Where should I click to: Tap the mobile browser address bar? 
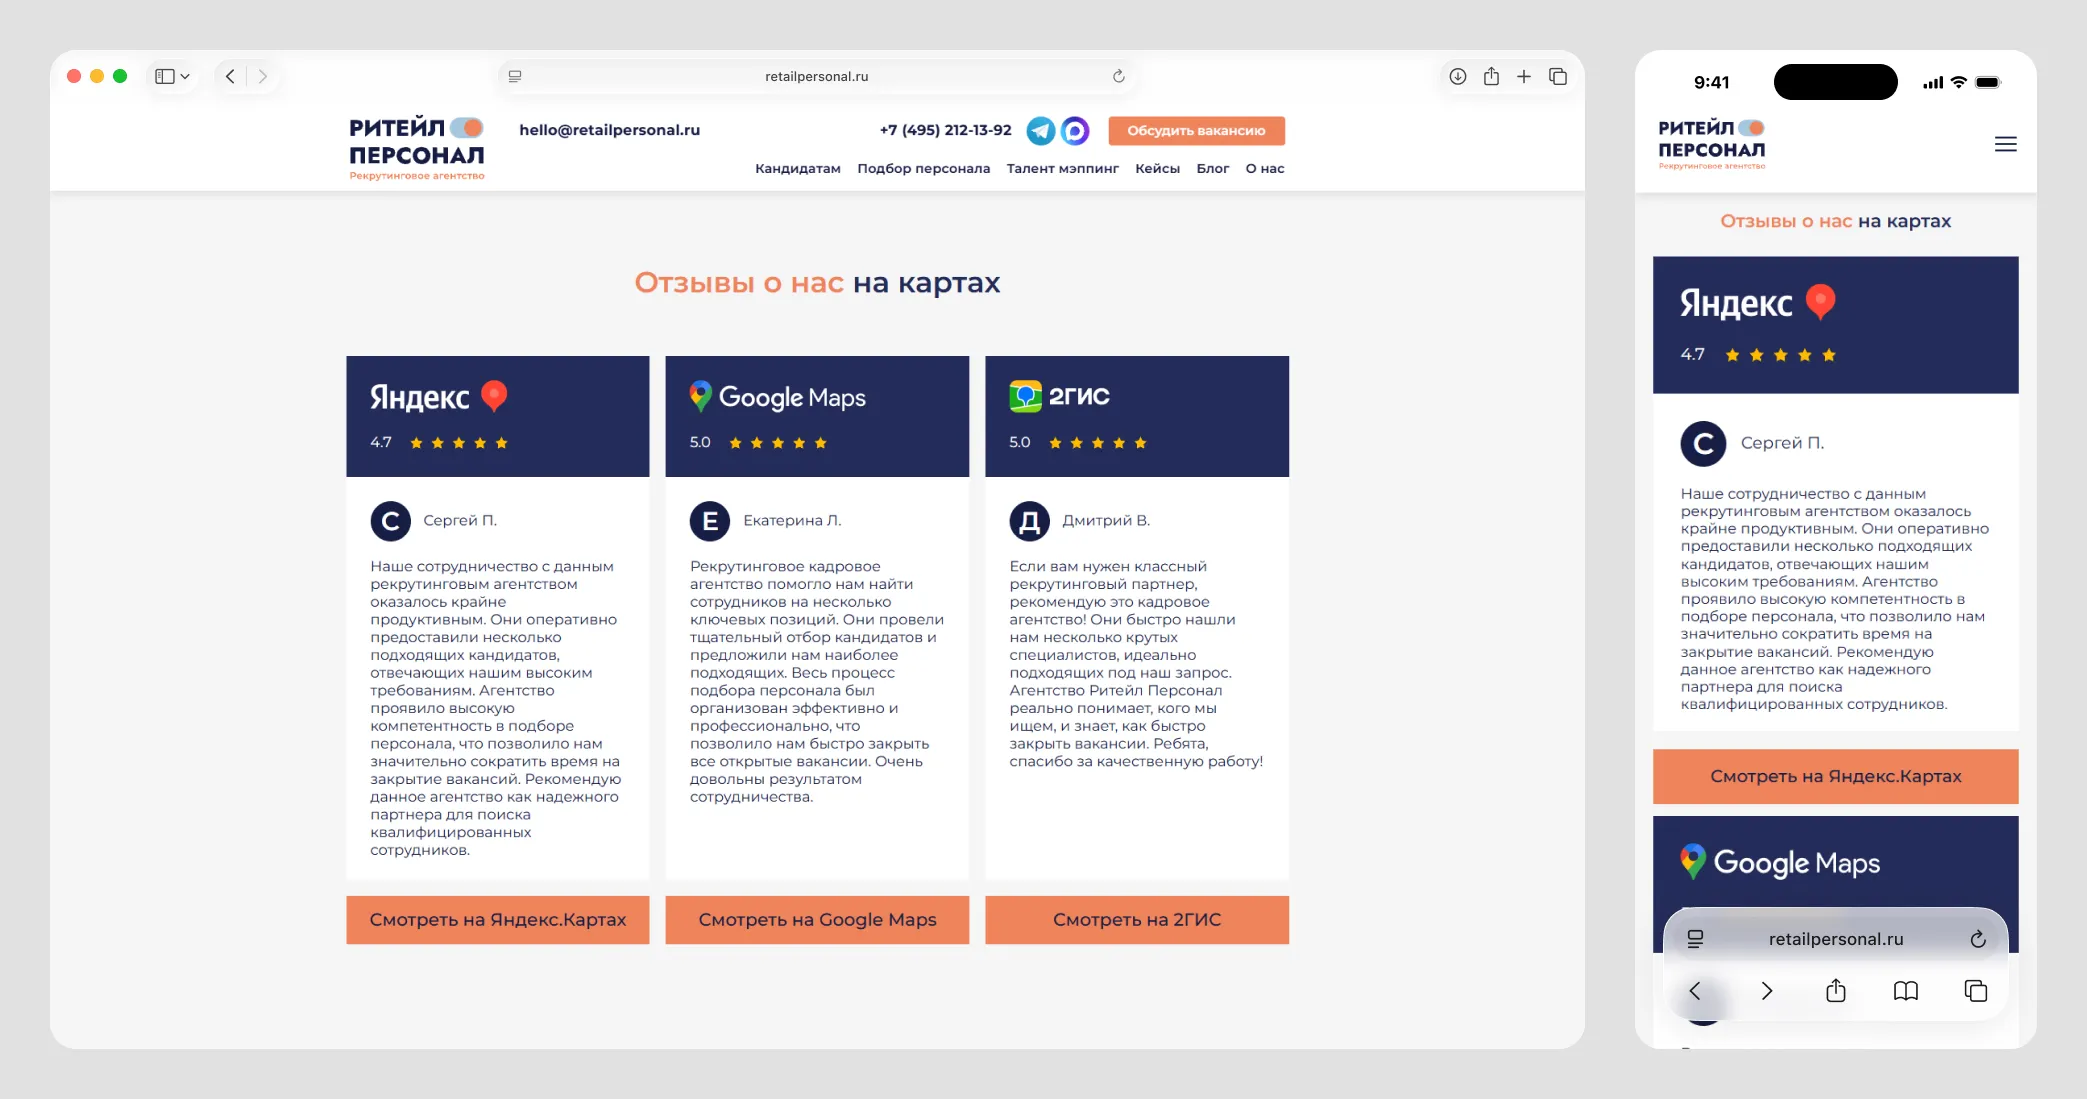click(1836, 939)
